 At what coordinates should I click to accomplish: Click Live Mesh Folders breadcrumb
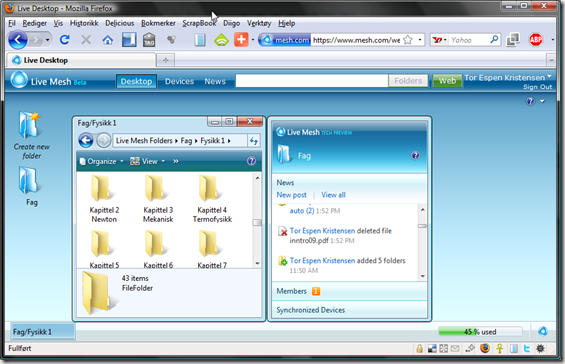coord(144,141)
